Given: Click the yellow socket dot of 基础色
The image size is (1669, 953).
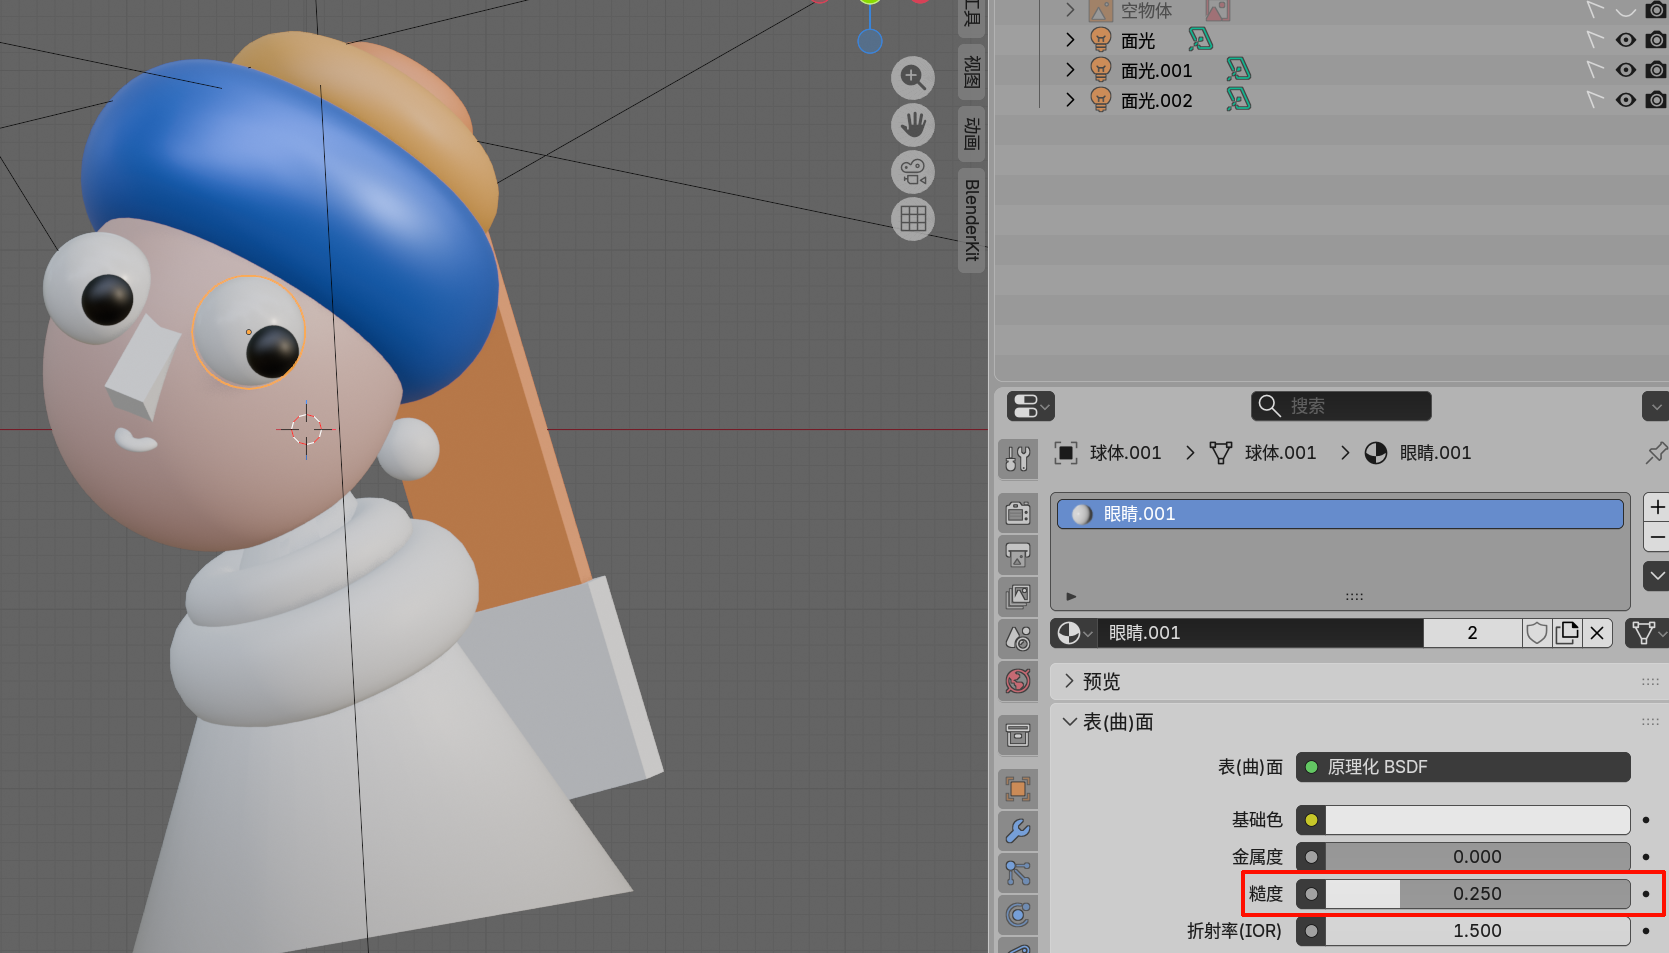Looking at the screenshot, I should [x=1311, y=820].
